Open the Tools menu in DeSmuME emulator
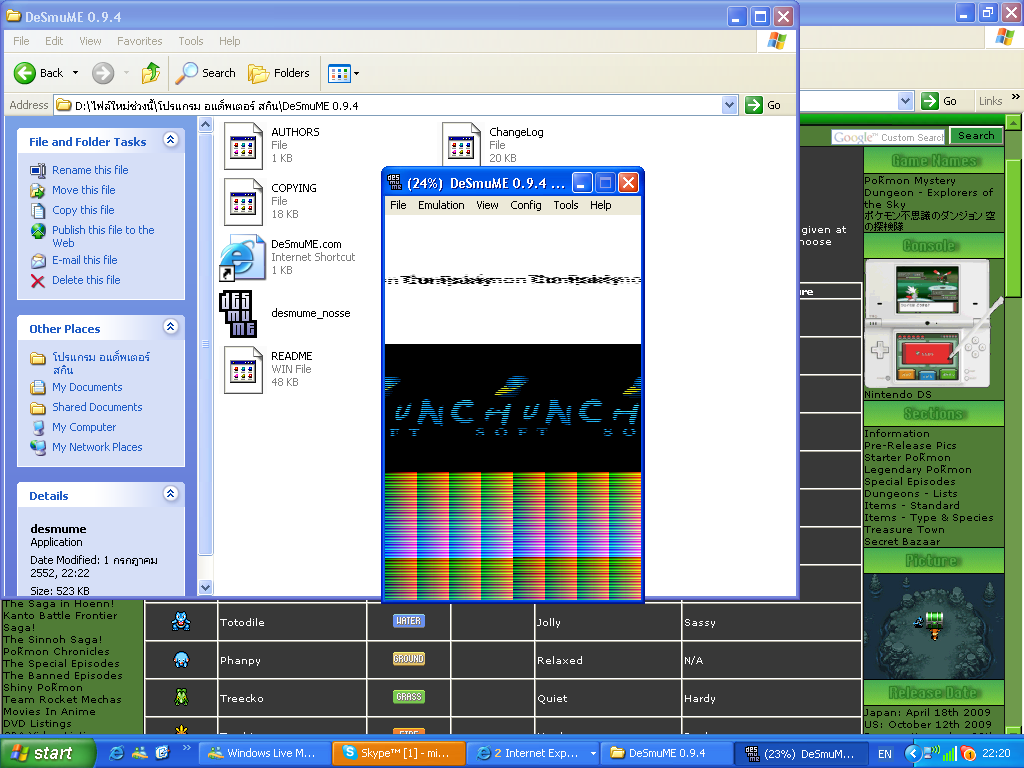Image resolution: width=1024 pixels, height=768 pixels. (566, 205)
